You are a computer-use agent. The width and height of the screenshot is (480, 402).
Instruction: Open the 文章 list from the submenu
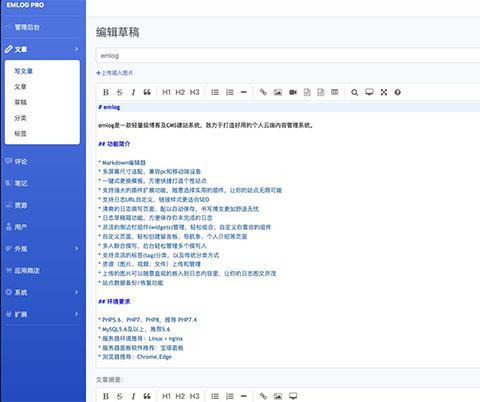(20, 87)
